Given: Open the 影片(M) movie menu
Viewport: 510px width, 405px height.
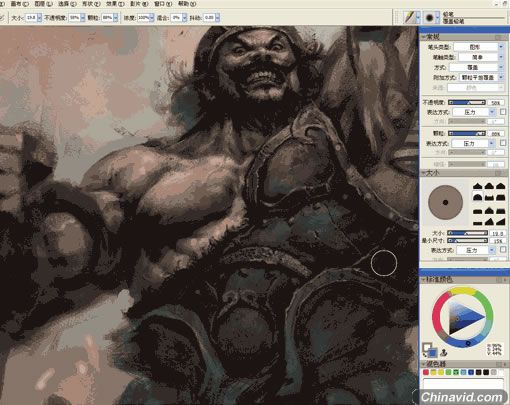Looking at the screenshot, I should pos(139,4).
